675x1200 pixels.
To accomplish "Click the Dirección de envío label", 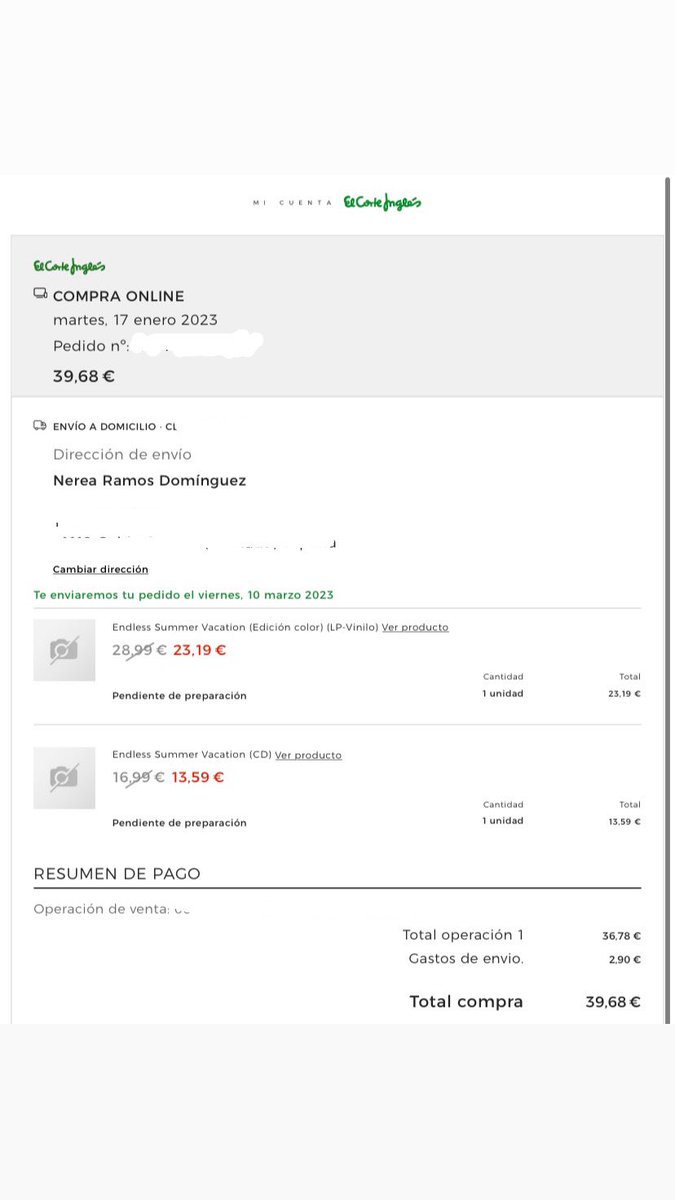I will (x=122, y=454).
